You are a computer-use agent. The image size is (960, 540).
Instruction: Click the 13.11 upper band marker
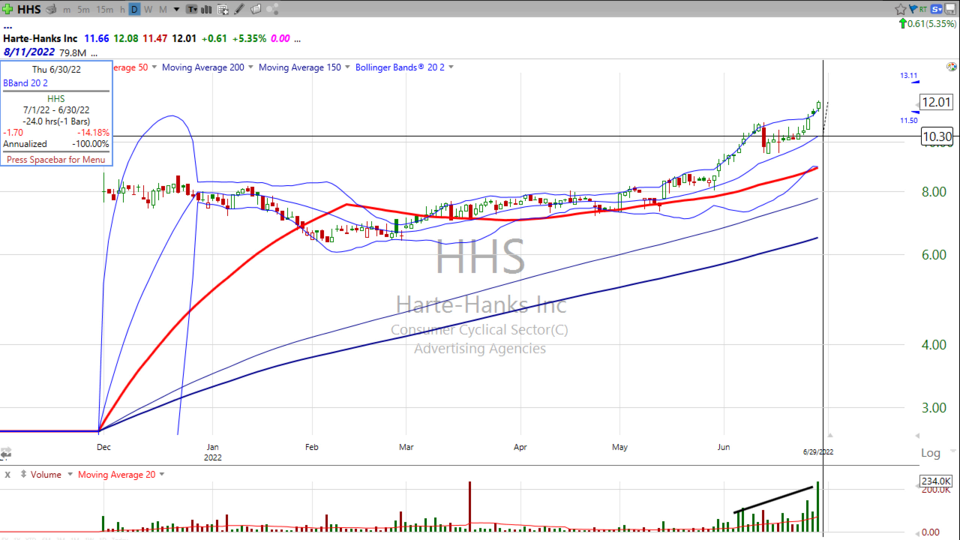909,76
